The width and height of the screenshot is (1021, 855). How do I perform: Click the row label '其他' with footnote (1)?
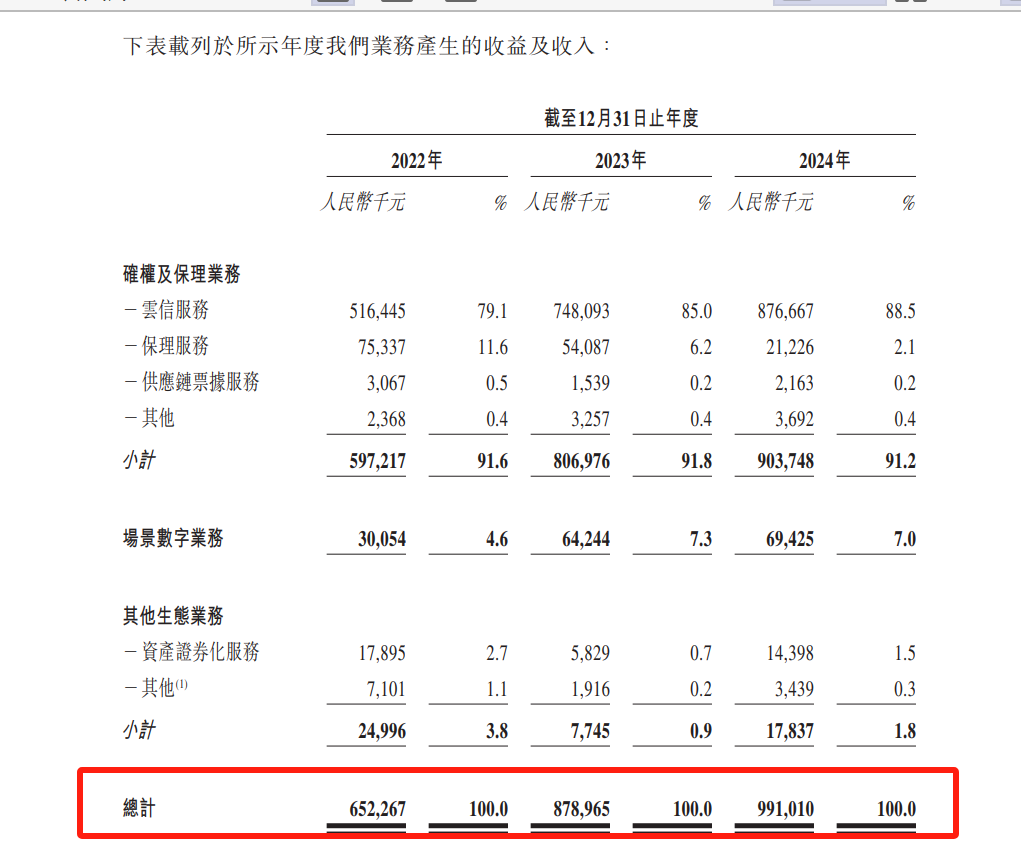coord(164,688)
